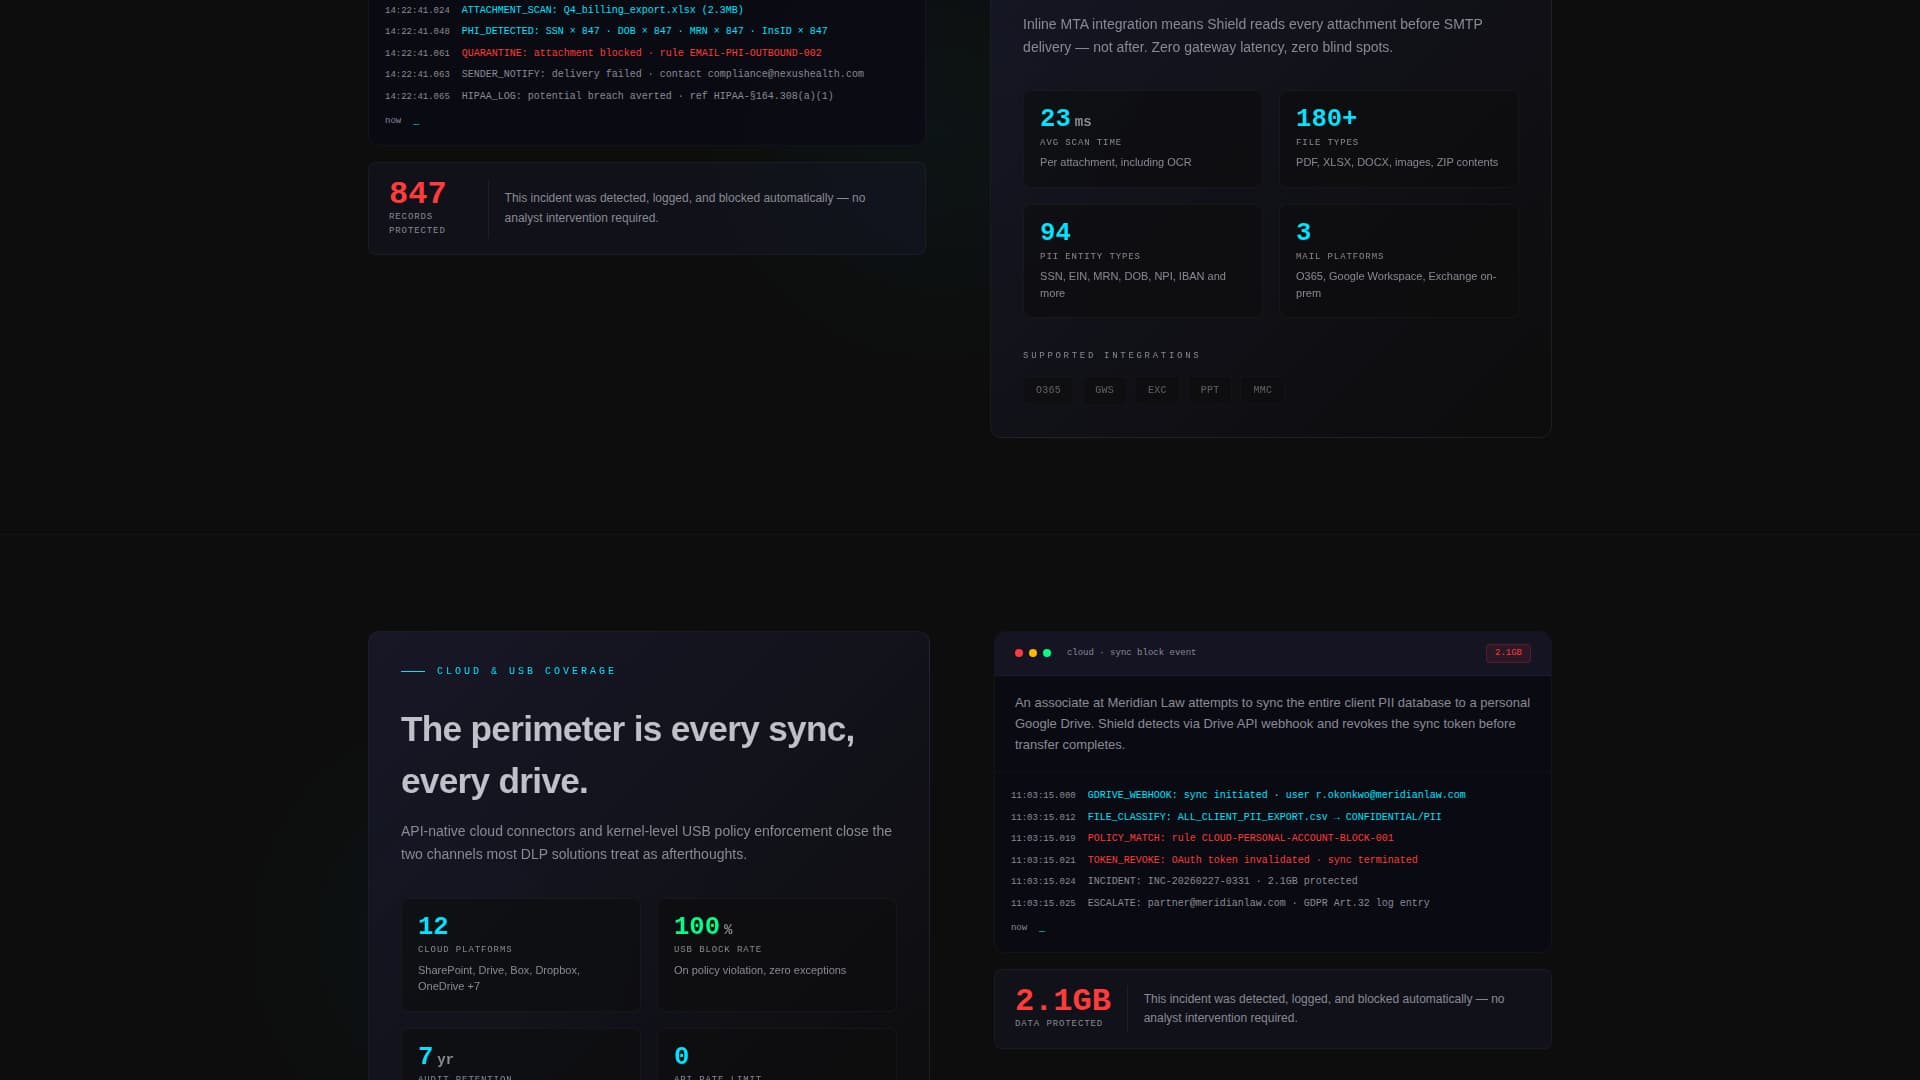Click the red 2.1GB badge in terminal header
Screen dimensions: 1920x1080
[x=1508, y=653]
